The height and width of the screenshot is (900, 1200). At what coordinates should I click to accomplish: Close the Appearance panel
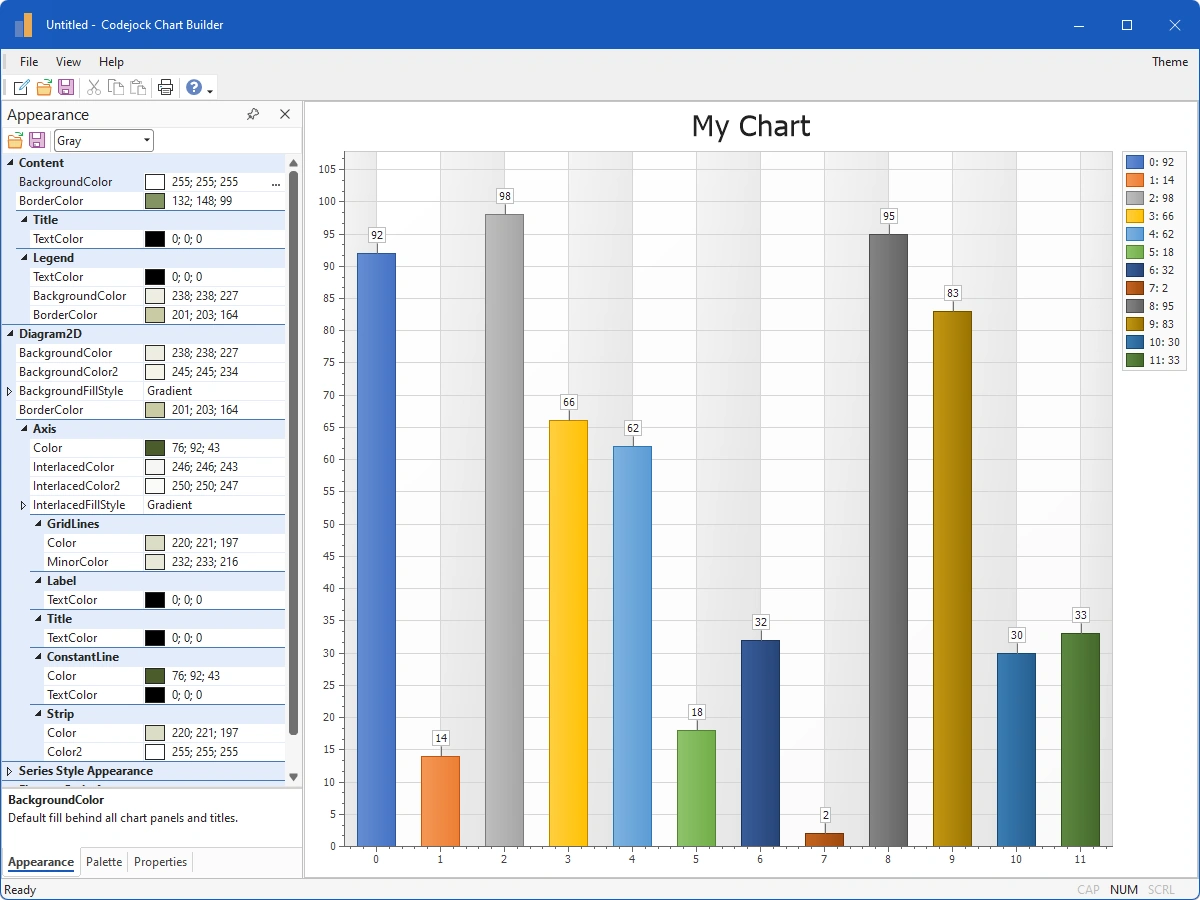pos(285,114)
